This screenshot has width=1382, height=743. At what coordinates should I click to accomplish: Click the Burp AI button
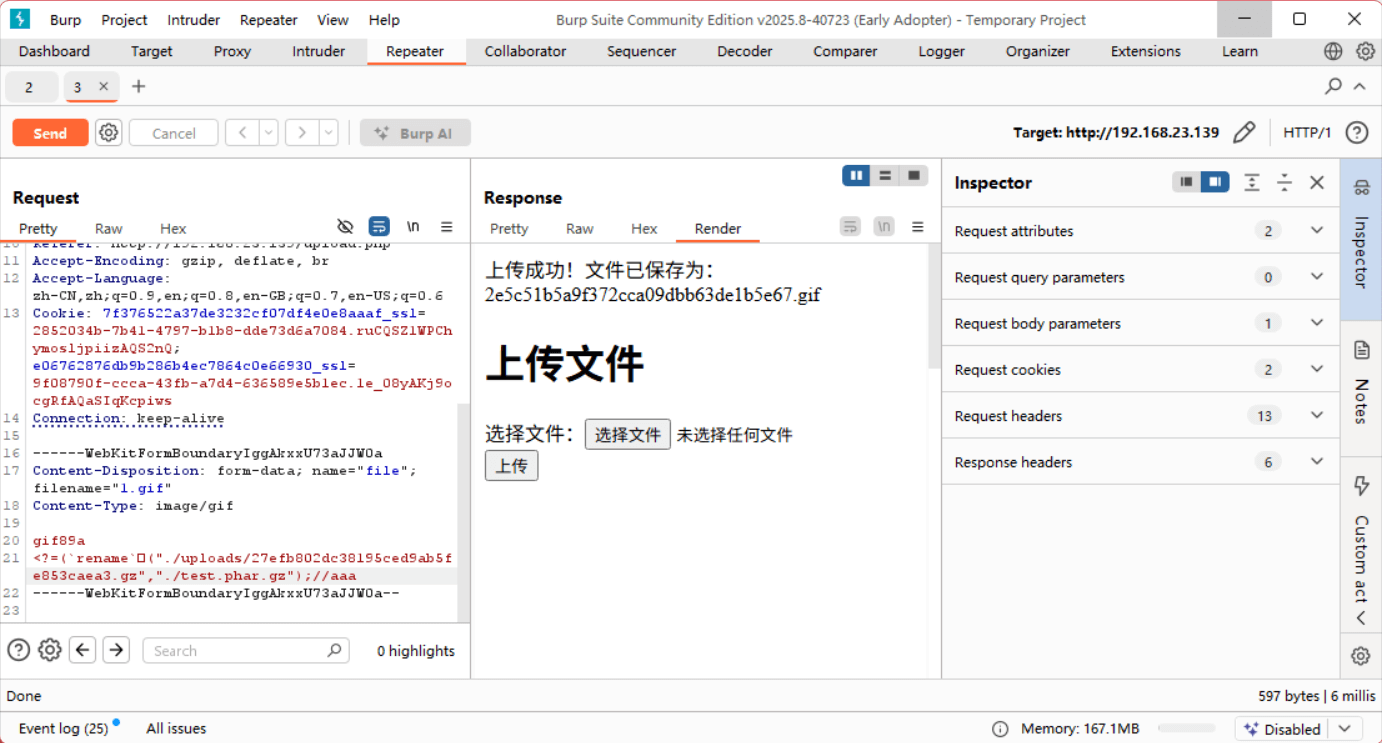[x=416, y=133]
